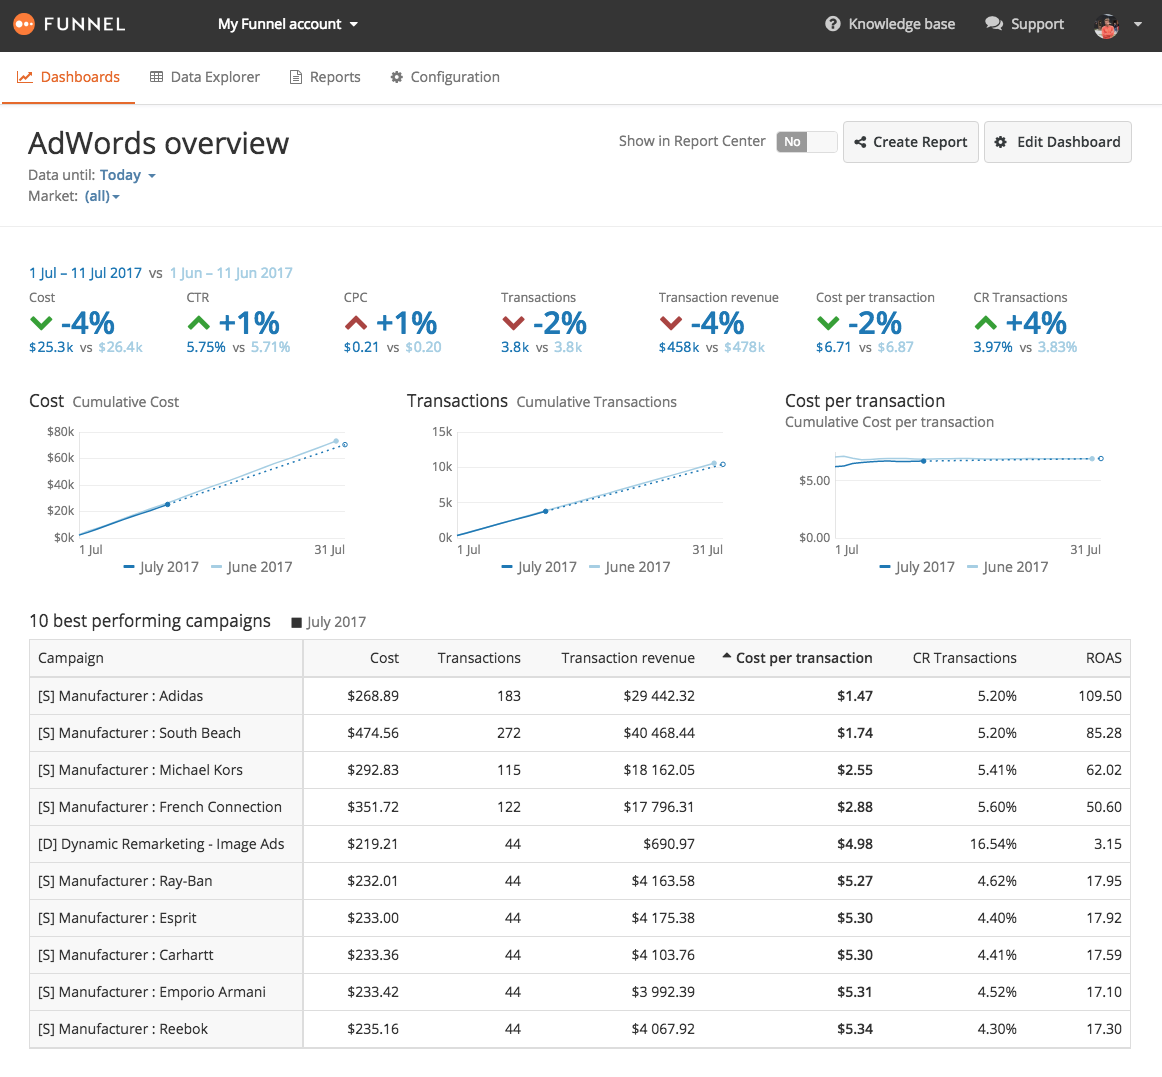The height and width of the screenshot is (1077, 1162).
Task: Click the 1 Jul – 11 Jul 2017 date range
Action: click(85, 273)
